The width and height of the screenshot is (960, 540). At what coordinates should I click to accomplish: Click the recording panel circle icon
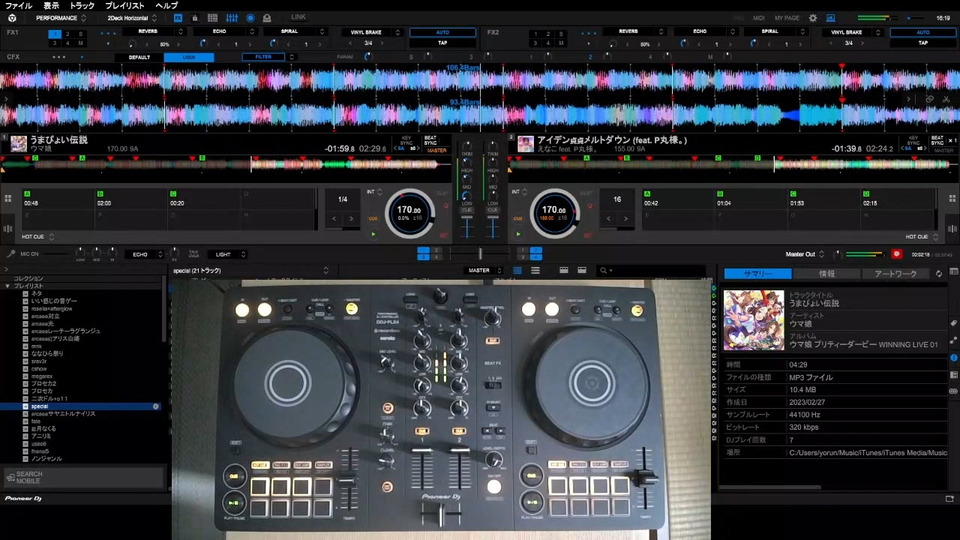click(x=250, y=18)
